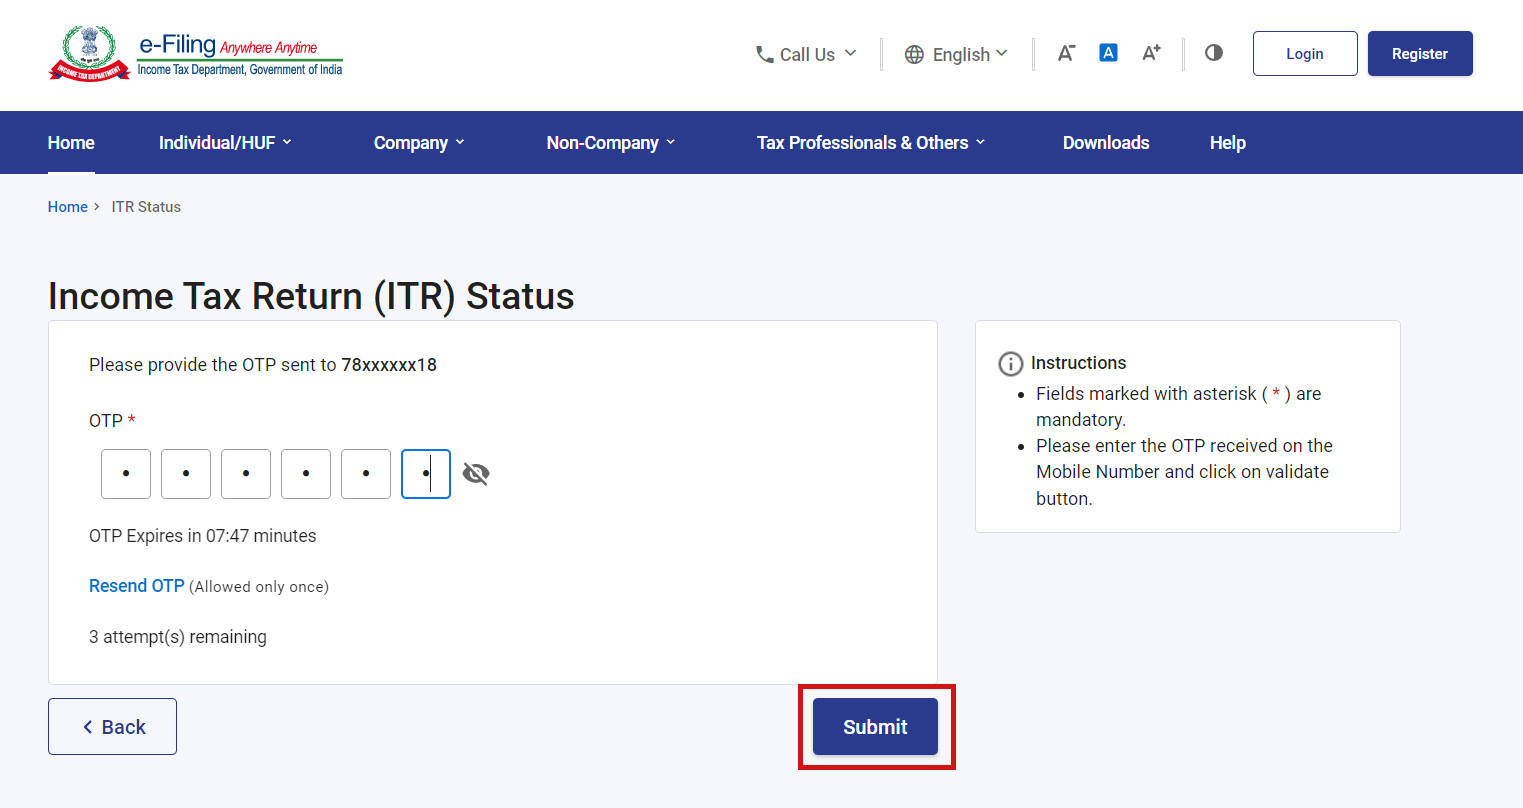Click the Register button
1523x808 pixels.
click(x=1419, y=53)
